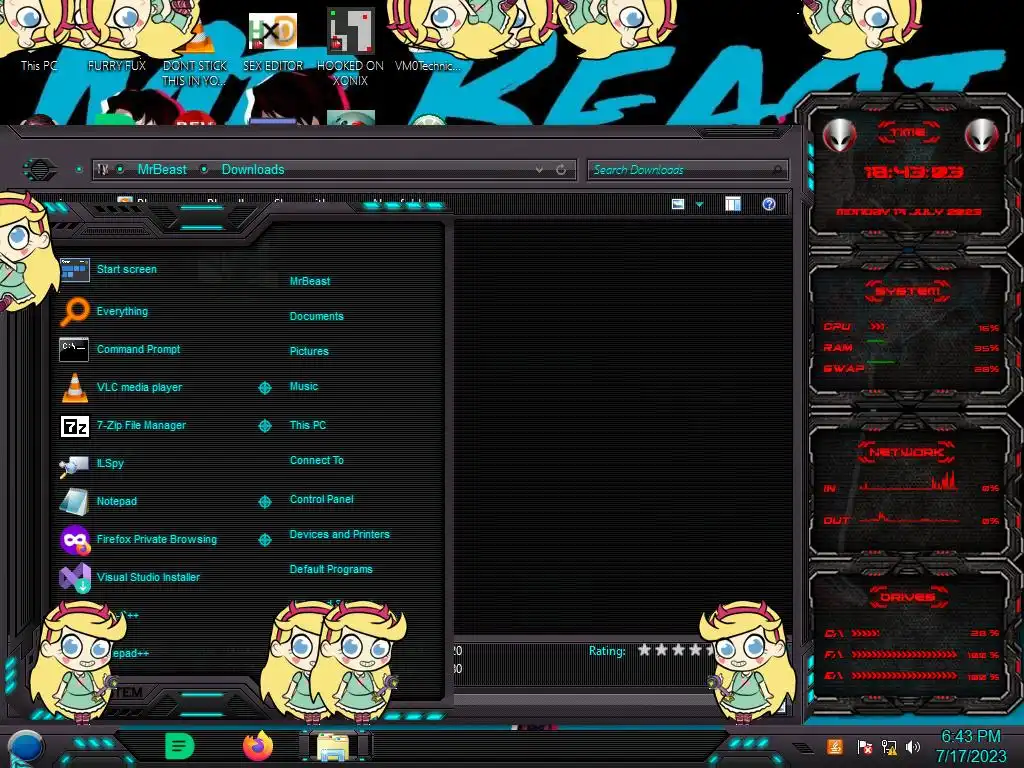The image size is (1024, 768).
Task: Set rating to two stars
Action: [x=662, y=650]
